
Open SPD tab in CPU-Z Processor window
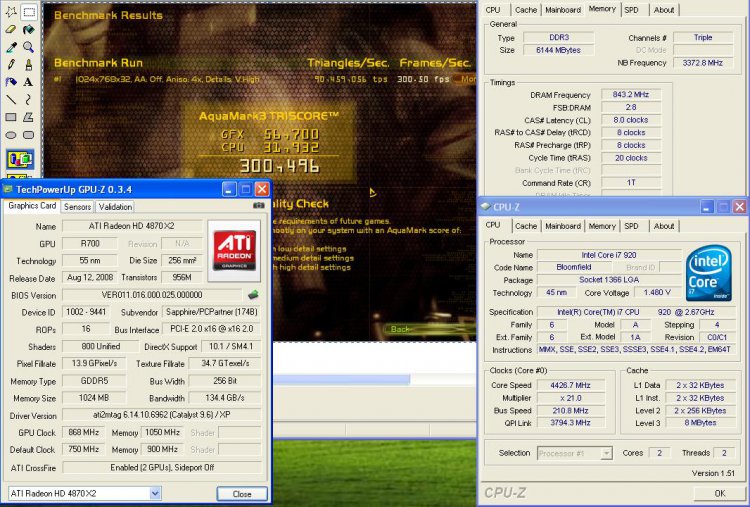point(631,226)
